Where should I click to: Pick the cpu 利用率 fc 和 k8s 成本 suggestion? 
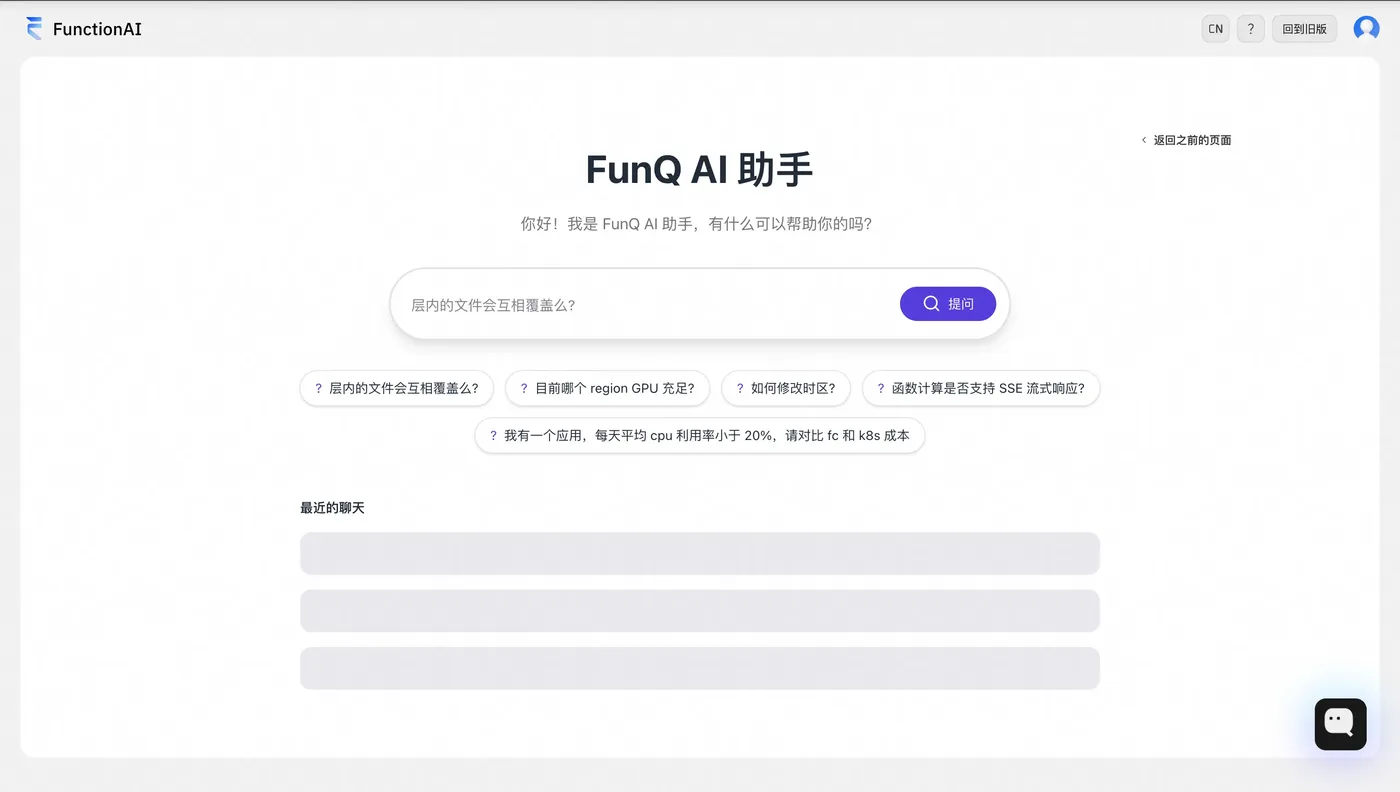click(700, 436)
